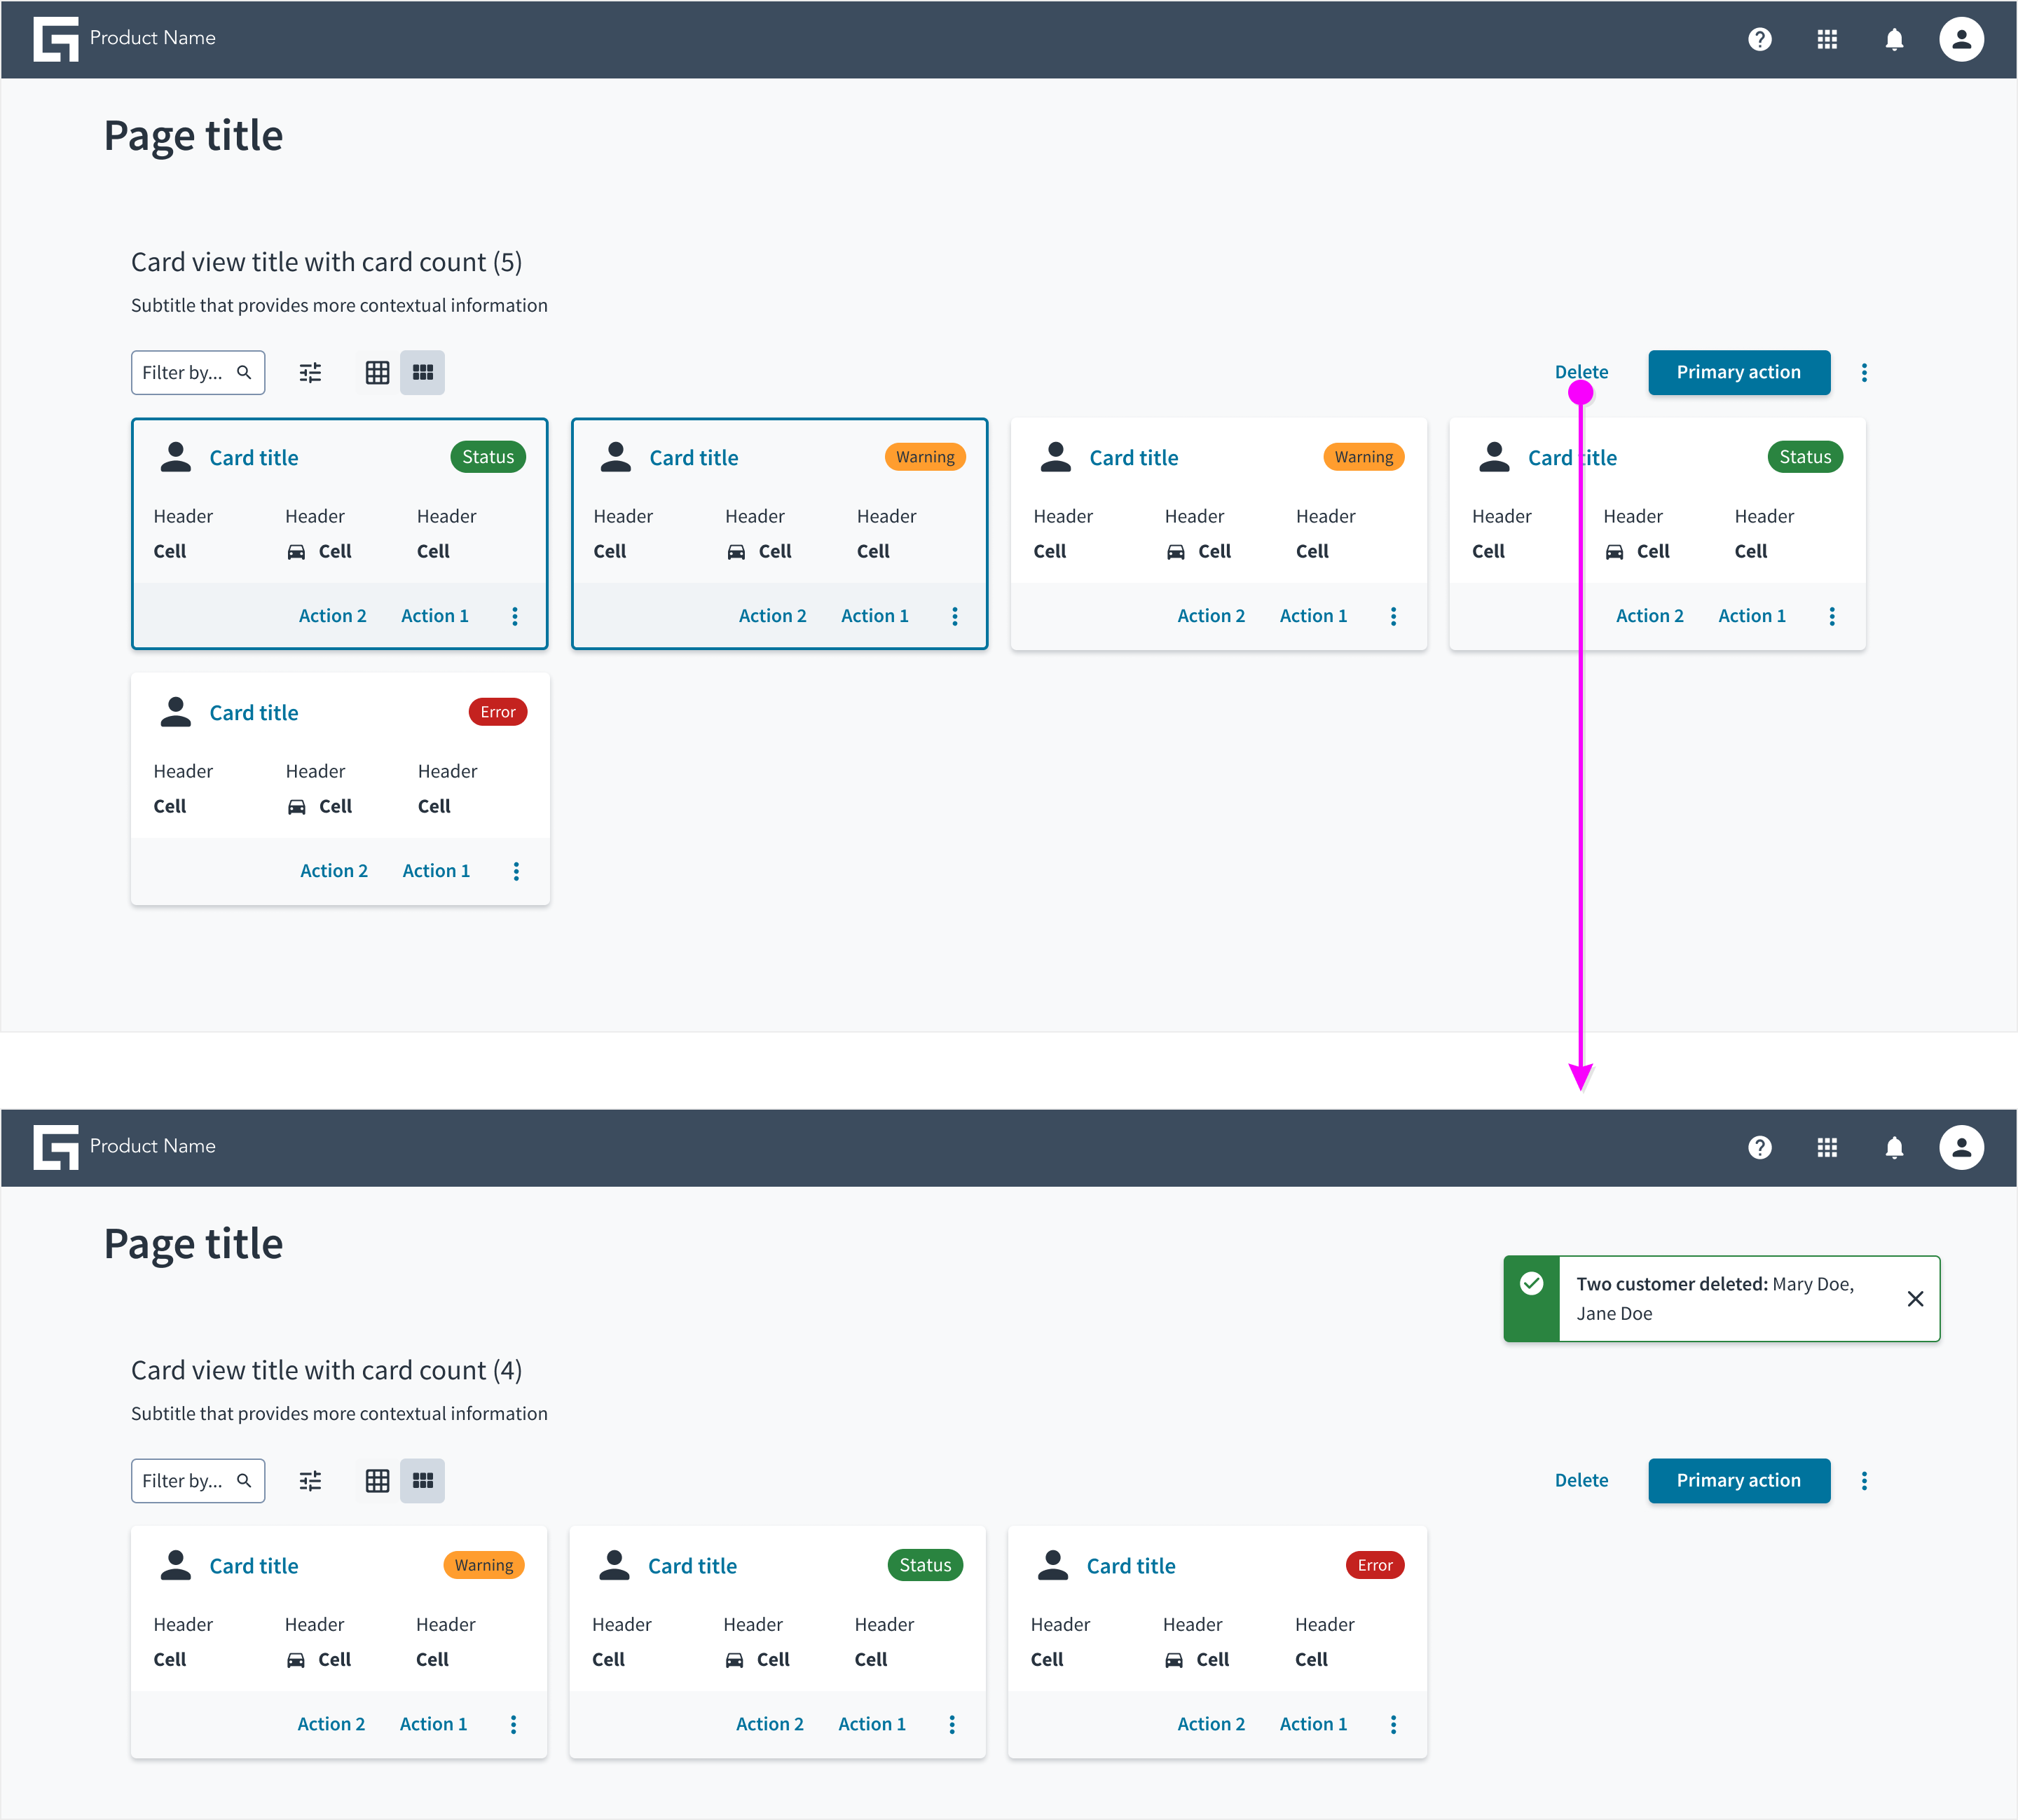Viewport: 2018px width, 1820px height.
Task: Open the kebab menu beside the upper Primary action
Action: pos(1863,372)
